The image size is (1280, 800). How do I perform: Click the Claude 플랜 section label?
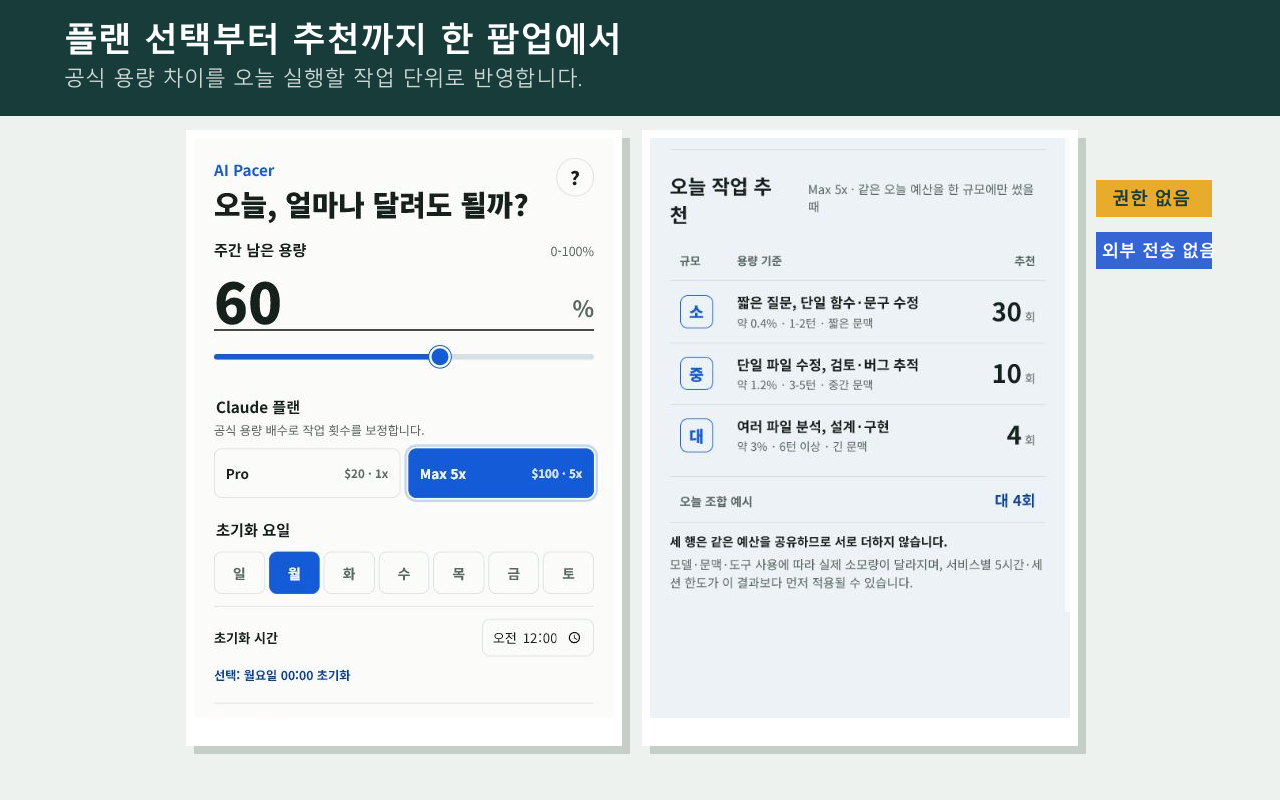[258, 407]
